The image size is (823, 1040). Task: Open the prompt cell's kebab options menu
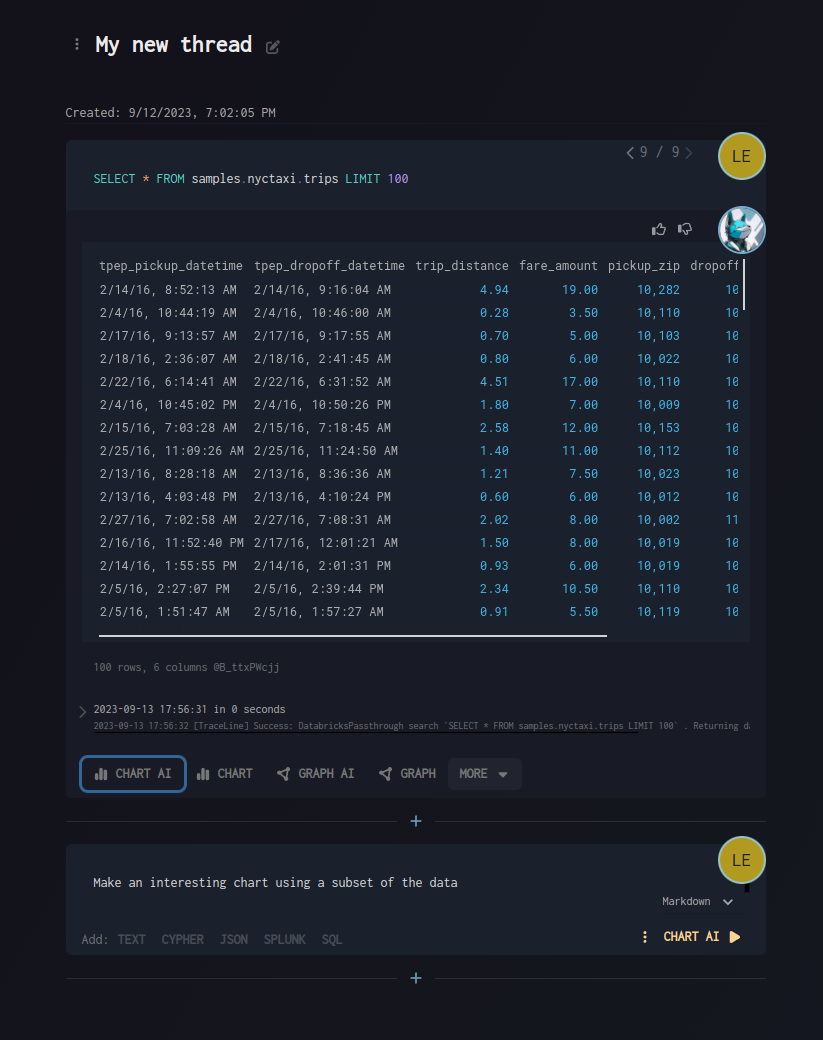tap(645, 937)
